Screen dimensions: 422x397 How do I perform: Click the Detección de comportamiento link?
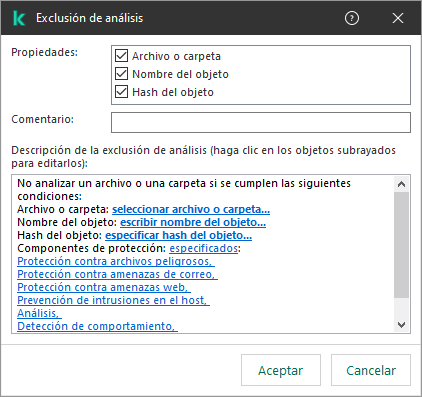pos(97,326)
